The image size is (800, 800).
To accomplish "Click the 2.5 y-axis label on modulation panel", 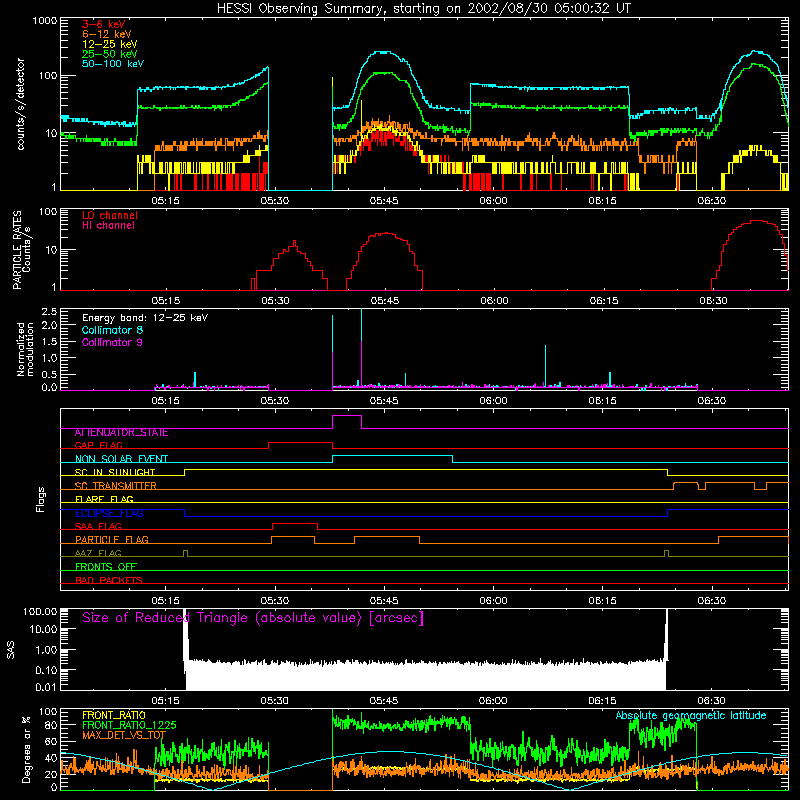I will pyautogui.click(x=49, y=311).
